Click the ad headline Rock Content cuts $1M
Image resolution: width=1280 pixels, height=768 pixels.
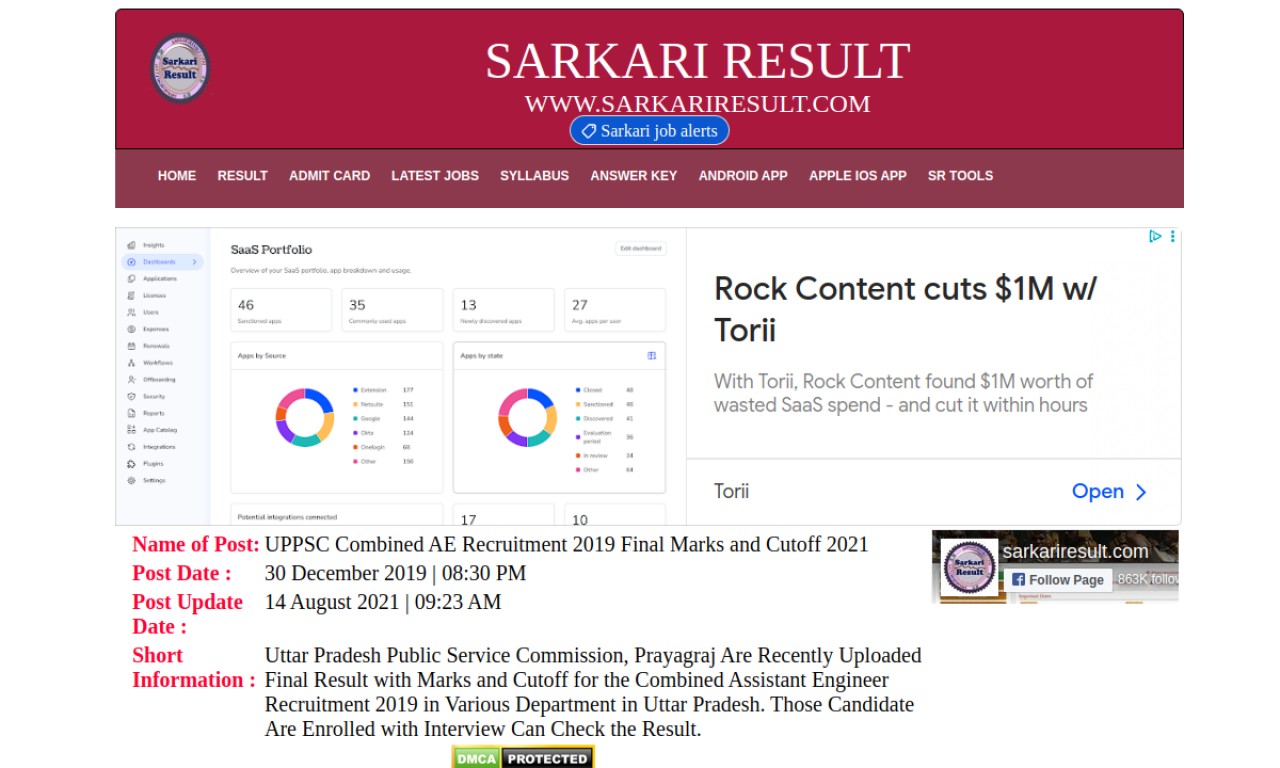click(x=905, y=309)
